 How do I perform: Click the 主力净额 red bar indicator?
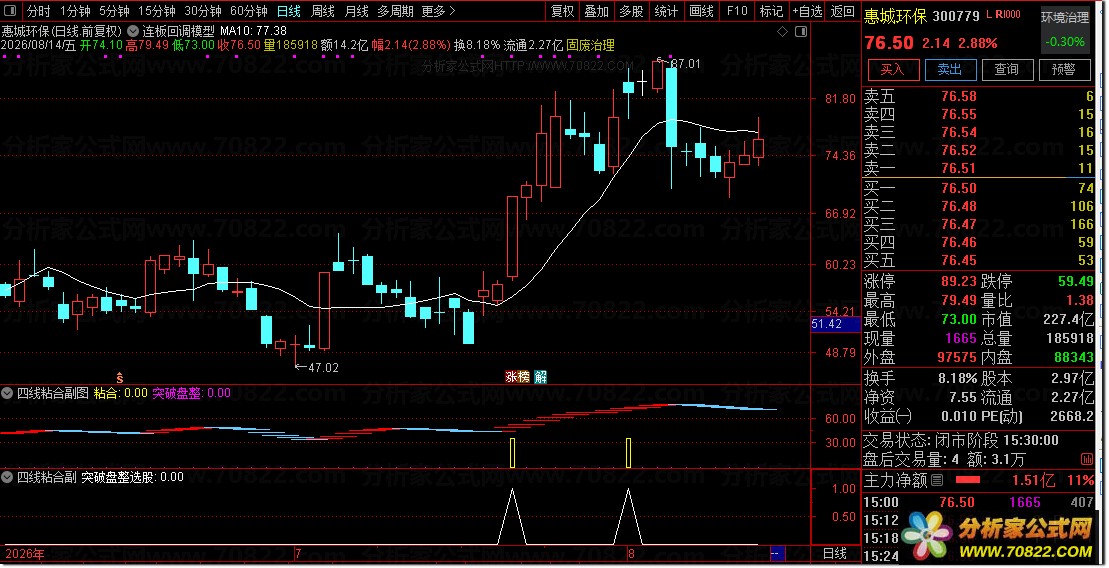pos(968,480)
